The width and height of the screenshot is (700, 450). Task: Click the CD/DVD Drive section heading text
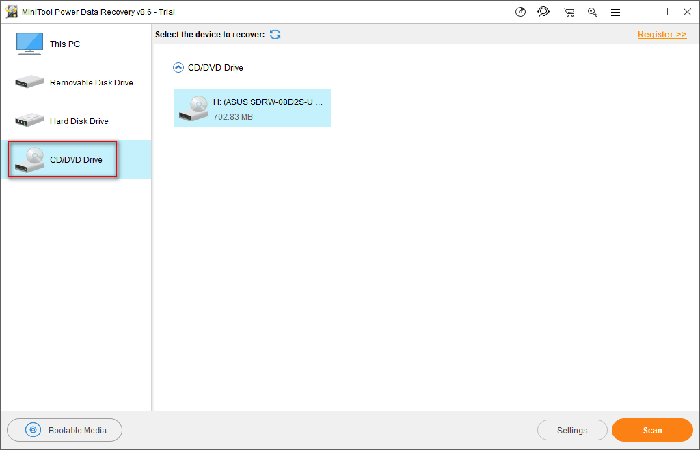(x=216, y=68)
